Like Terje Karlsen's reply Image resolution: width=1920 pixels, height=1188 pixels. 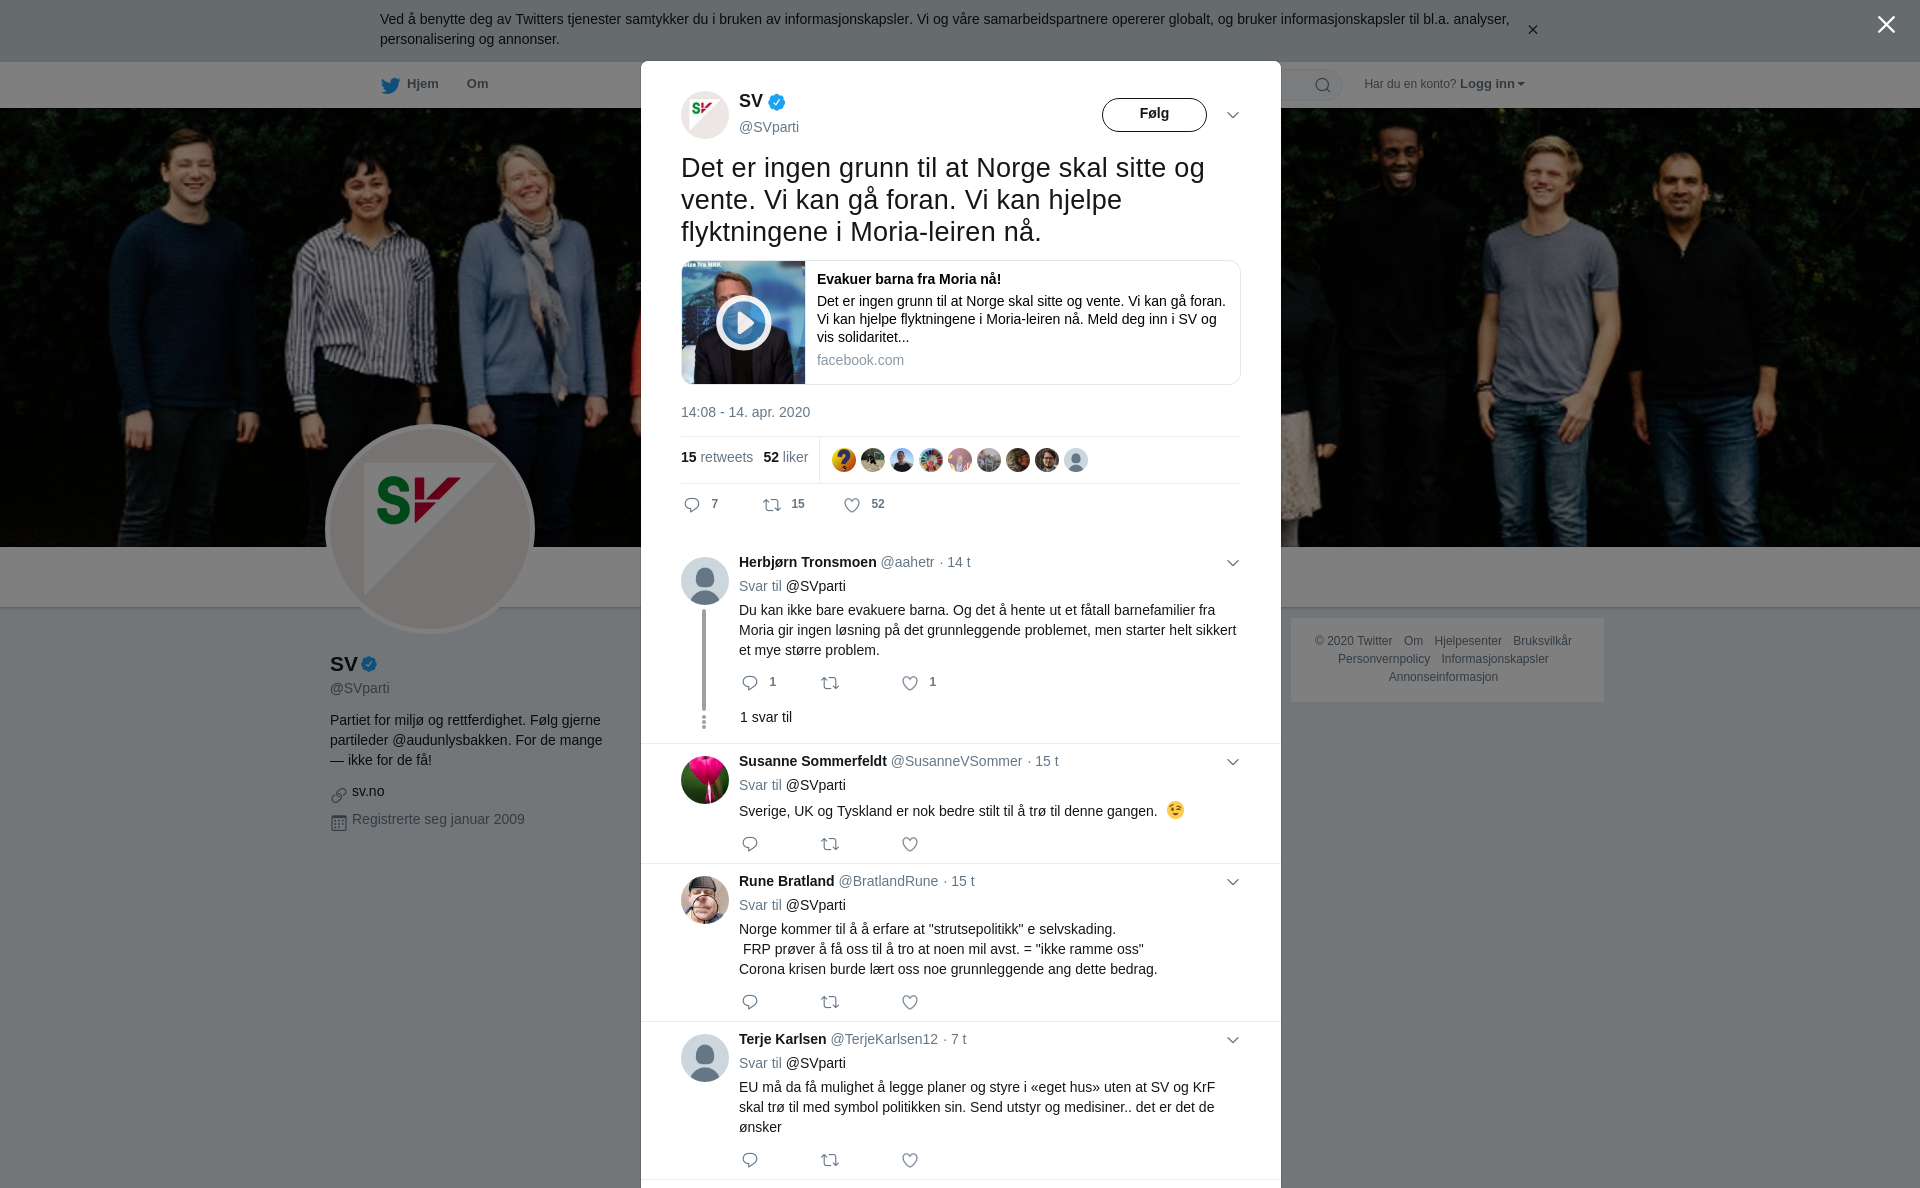tap(910, 1160)
